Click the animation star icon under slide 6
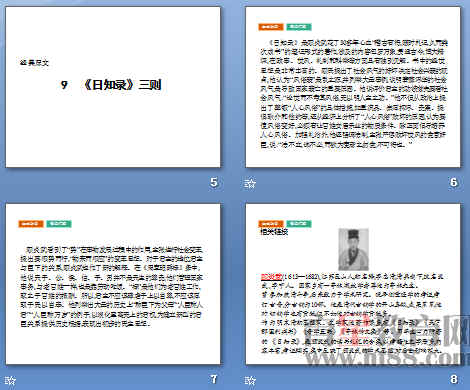470x390 pixels. click(x=250, y=183)
